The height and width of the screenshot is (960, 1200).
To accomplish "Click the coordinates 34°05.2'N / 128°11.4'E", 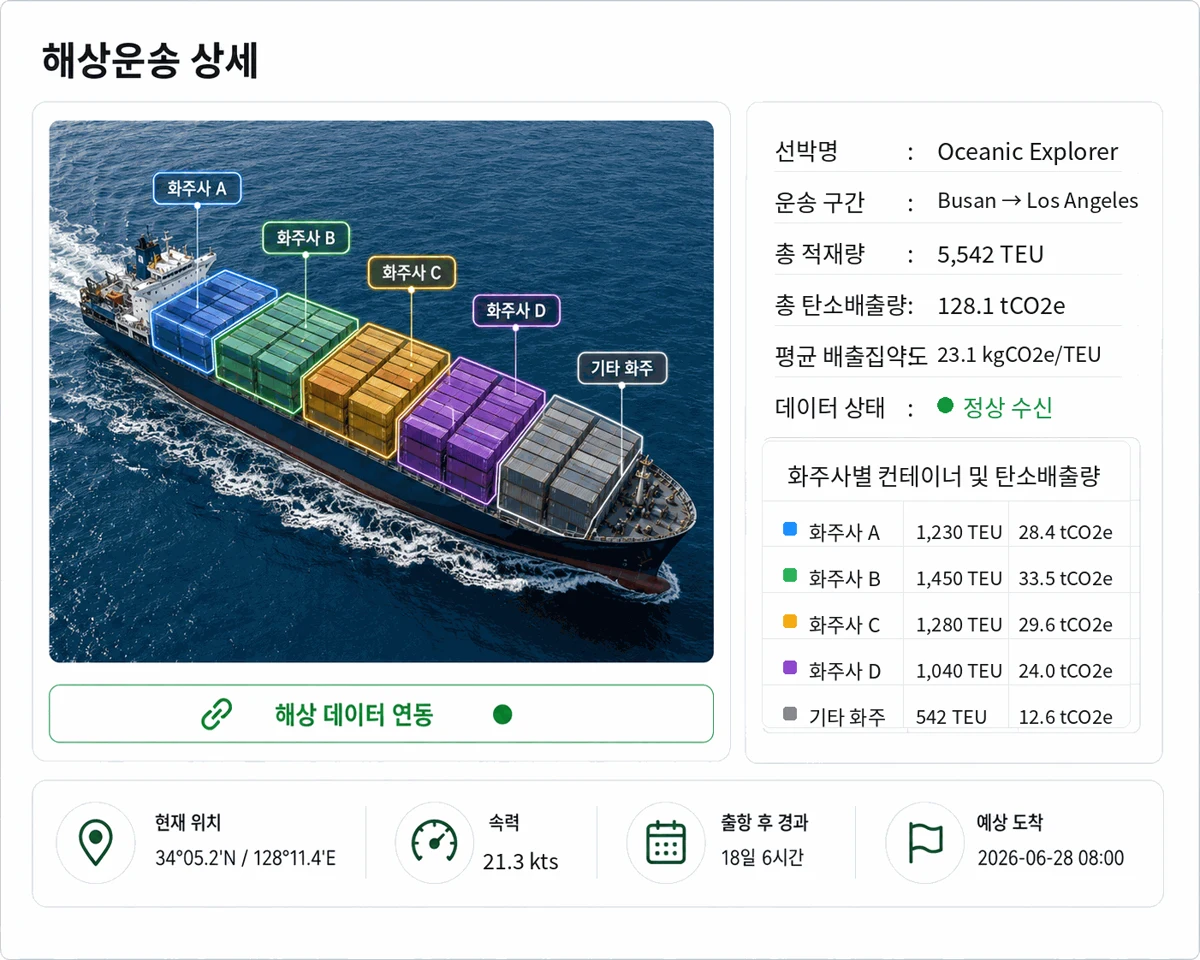I will coord(245,858).
